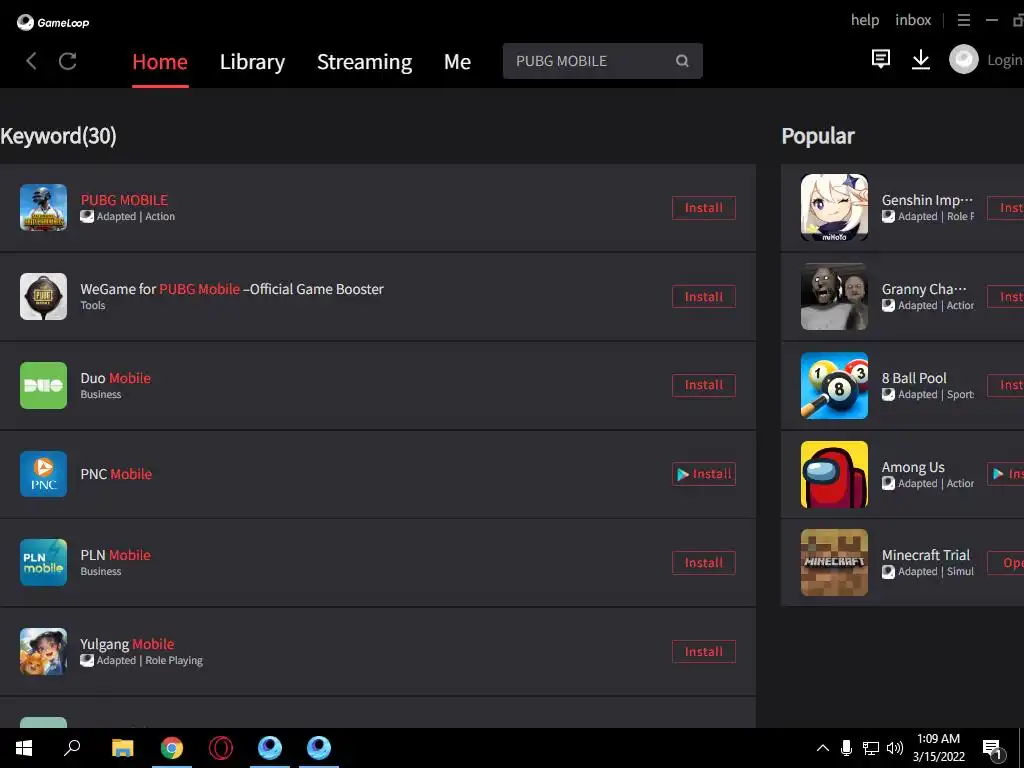Image resolution: width=1024 pixels, height=768 pixels.
Task: Open the help menu item
Action: click(865, 20)
